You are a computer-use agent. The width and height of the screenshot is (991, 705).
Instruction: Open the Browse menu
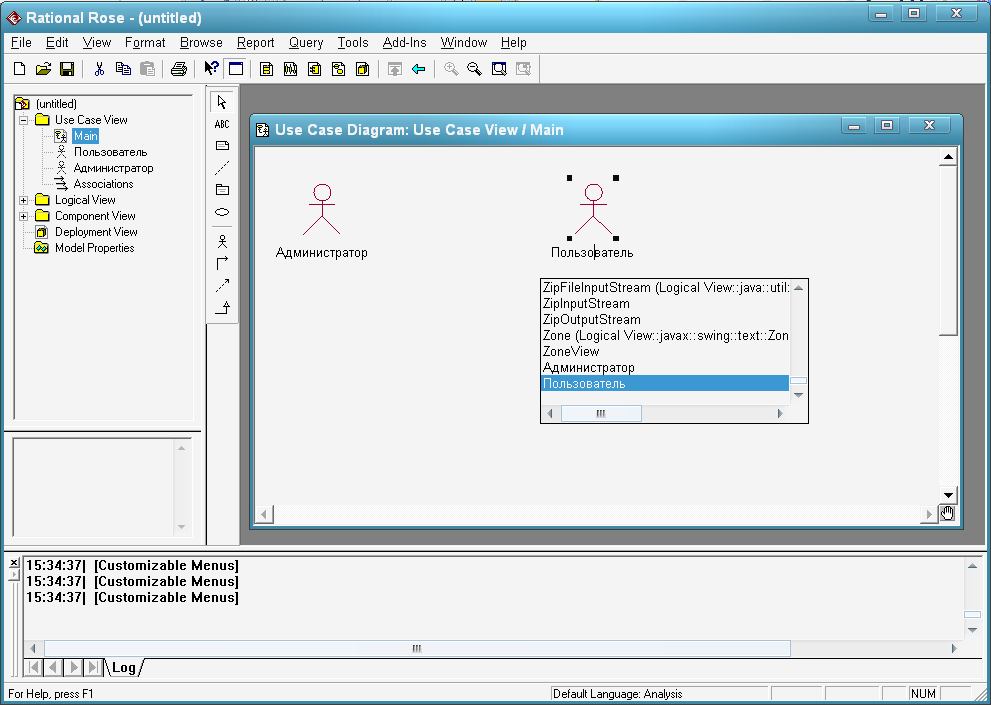click(201, 42)
